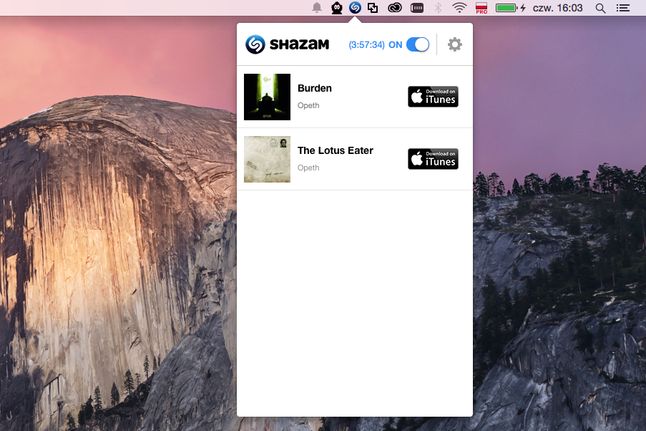Toggle Shazam auto-listening switch off
This screenshot has height=431, width=646.
pos(418,45)
